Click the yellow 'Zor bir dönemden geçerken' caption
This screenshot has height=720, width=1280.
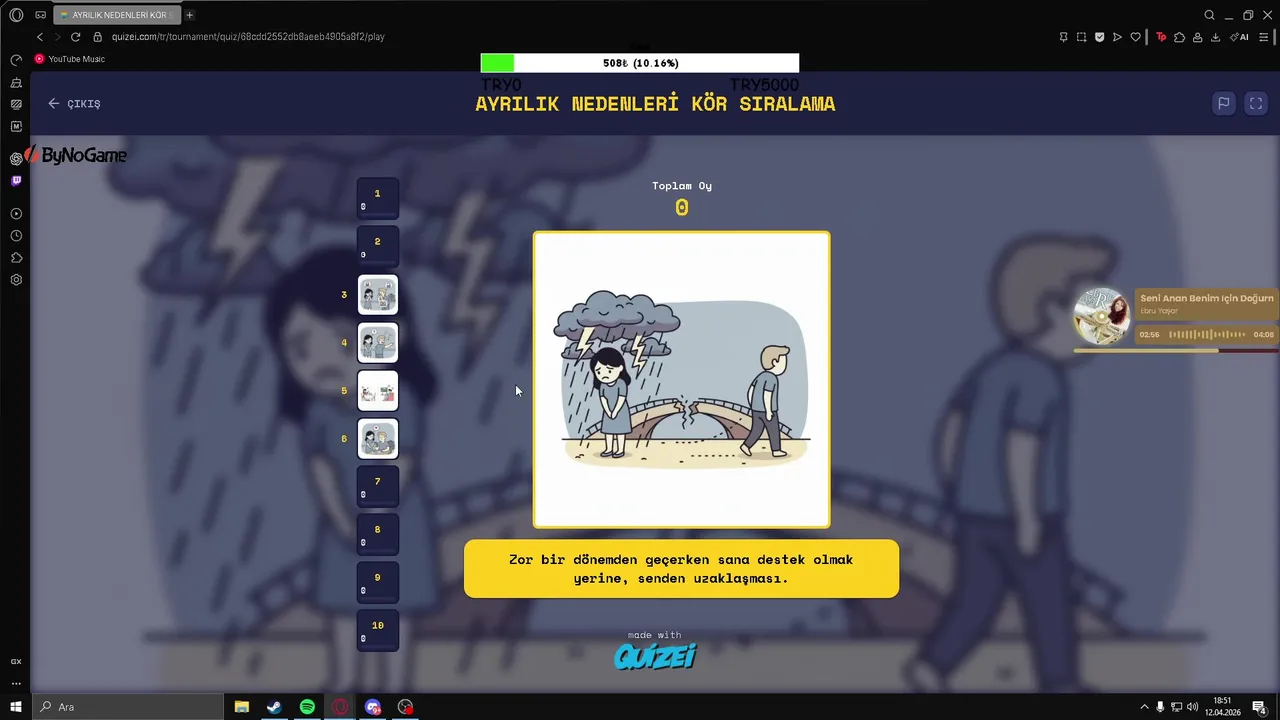[x=681, y=569]
